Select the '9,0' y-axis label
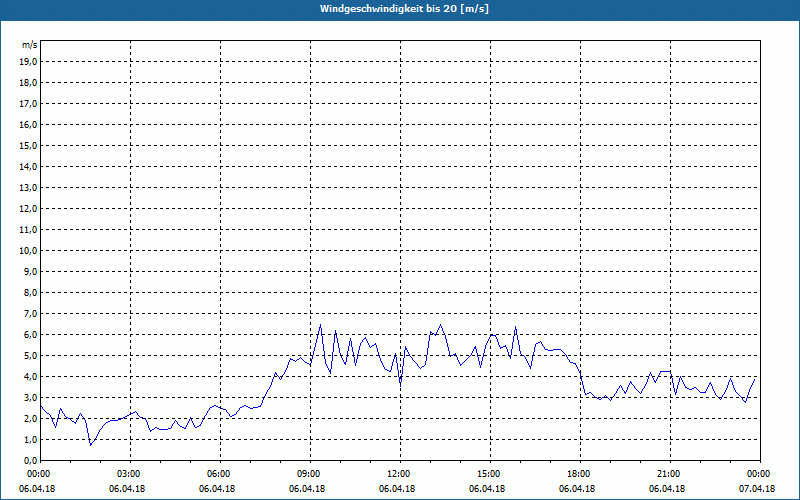800x500 pixels. [31, 271]
